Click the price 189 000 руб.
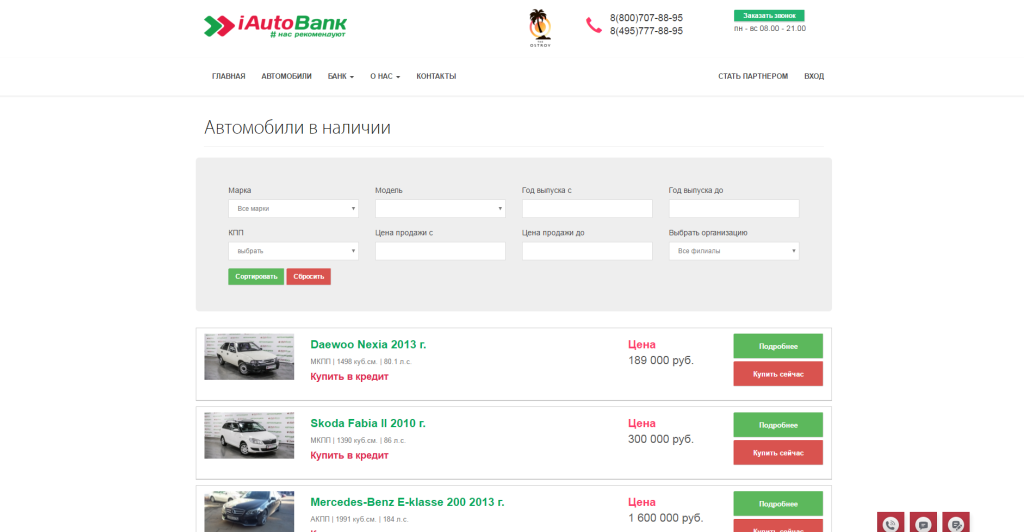This screenshot has height=532, width=1024. click(x=661, y=360)
